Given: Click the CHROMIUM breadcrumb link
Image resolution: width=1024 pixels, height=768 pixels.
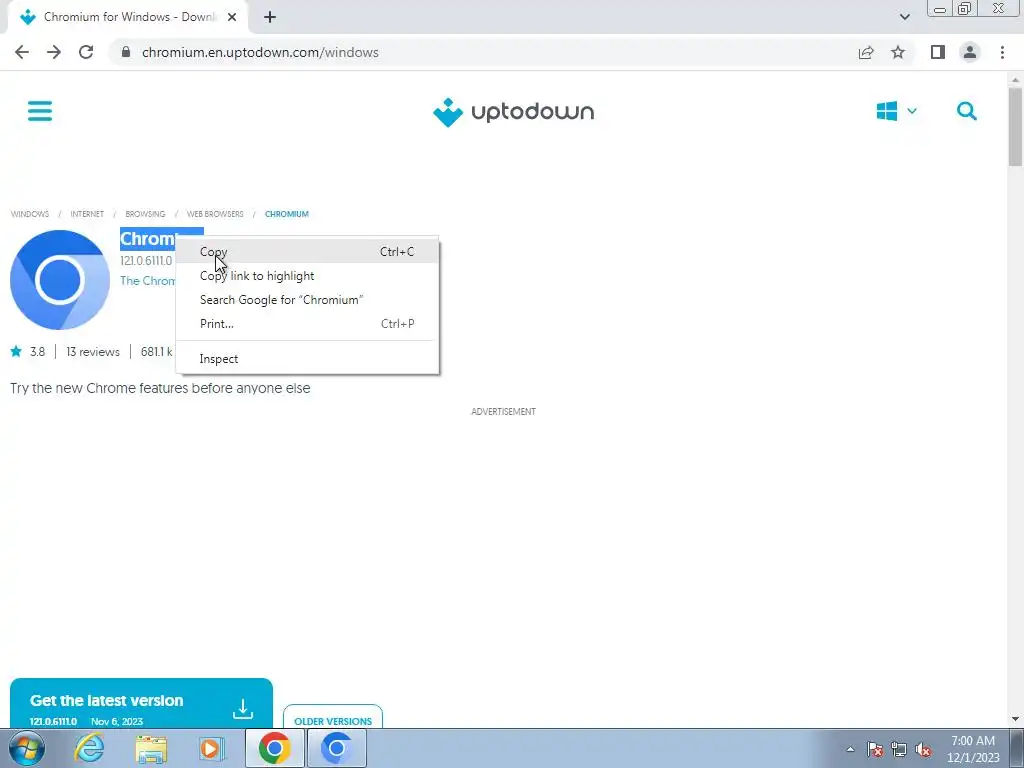Looking at the screenshot, I should (287, 214).
